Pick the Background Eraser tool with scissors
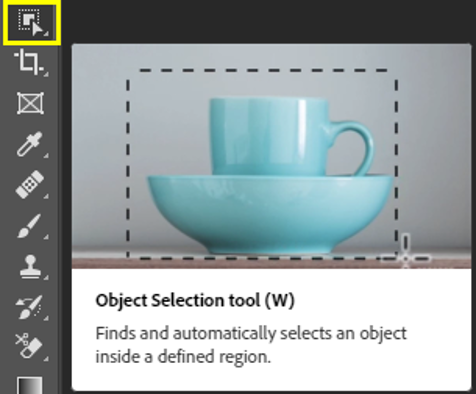Image resolution: width=476 pixels, height=394 pixels. (x=29, y=346)
